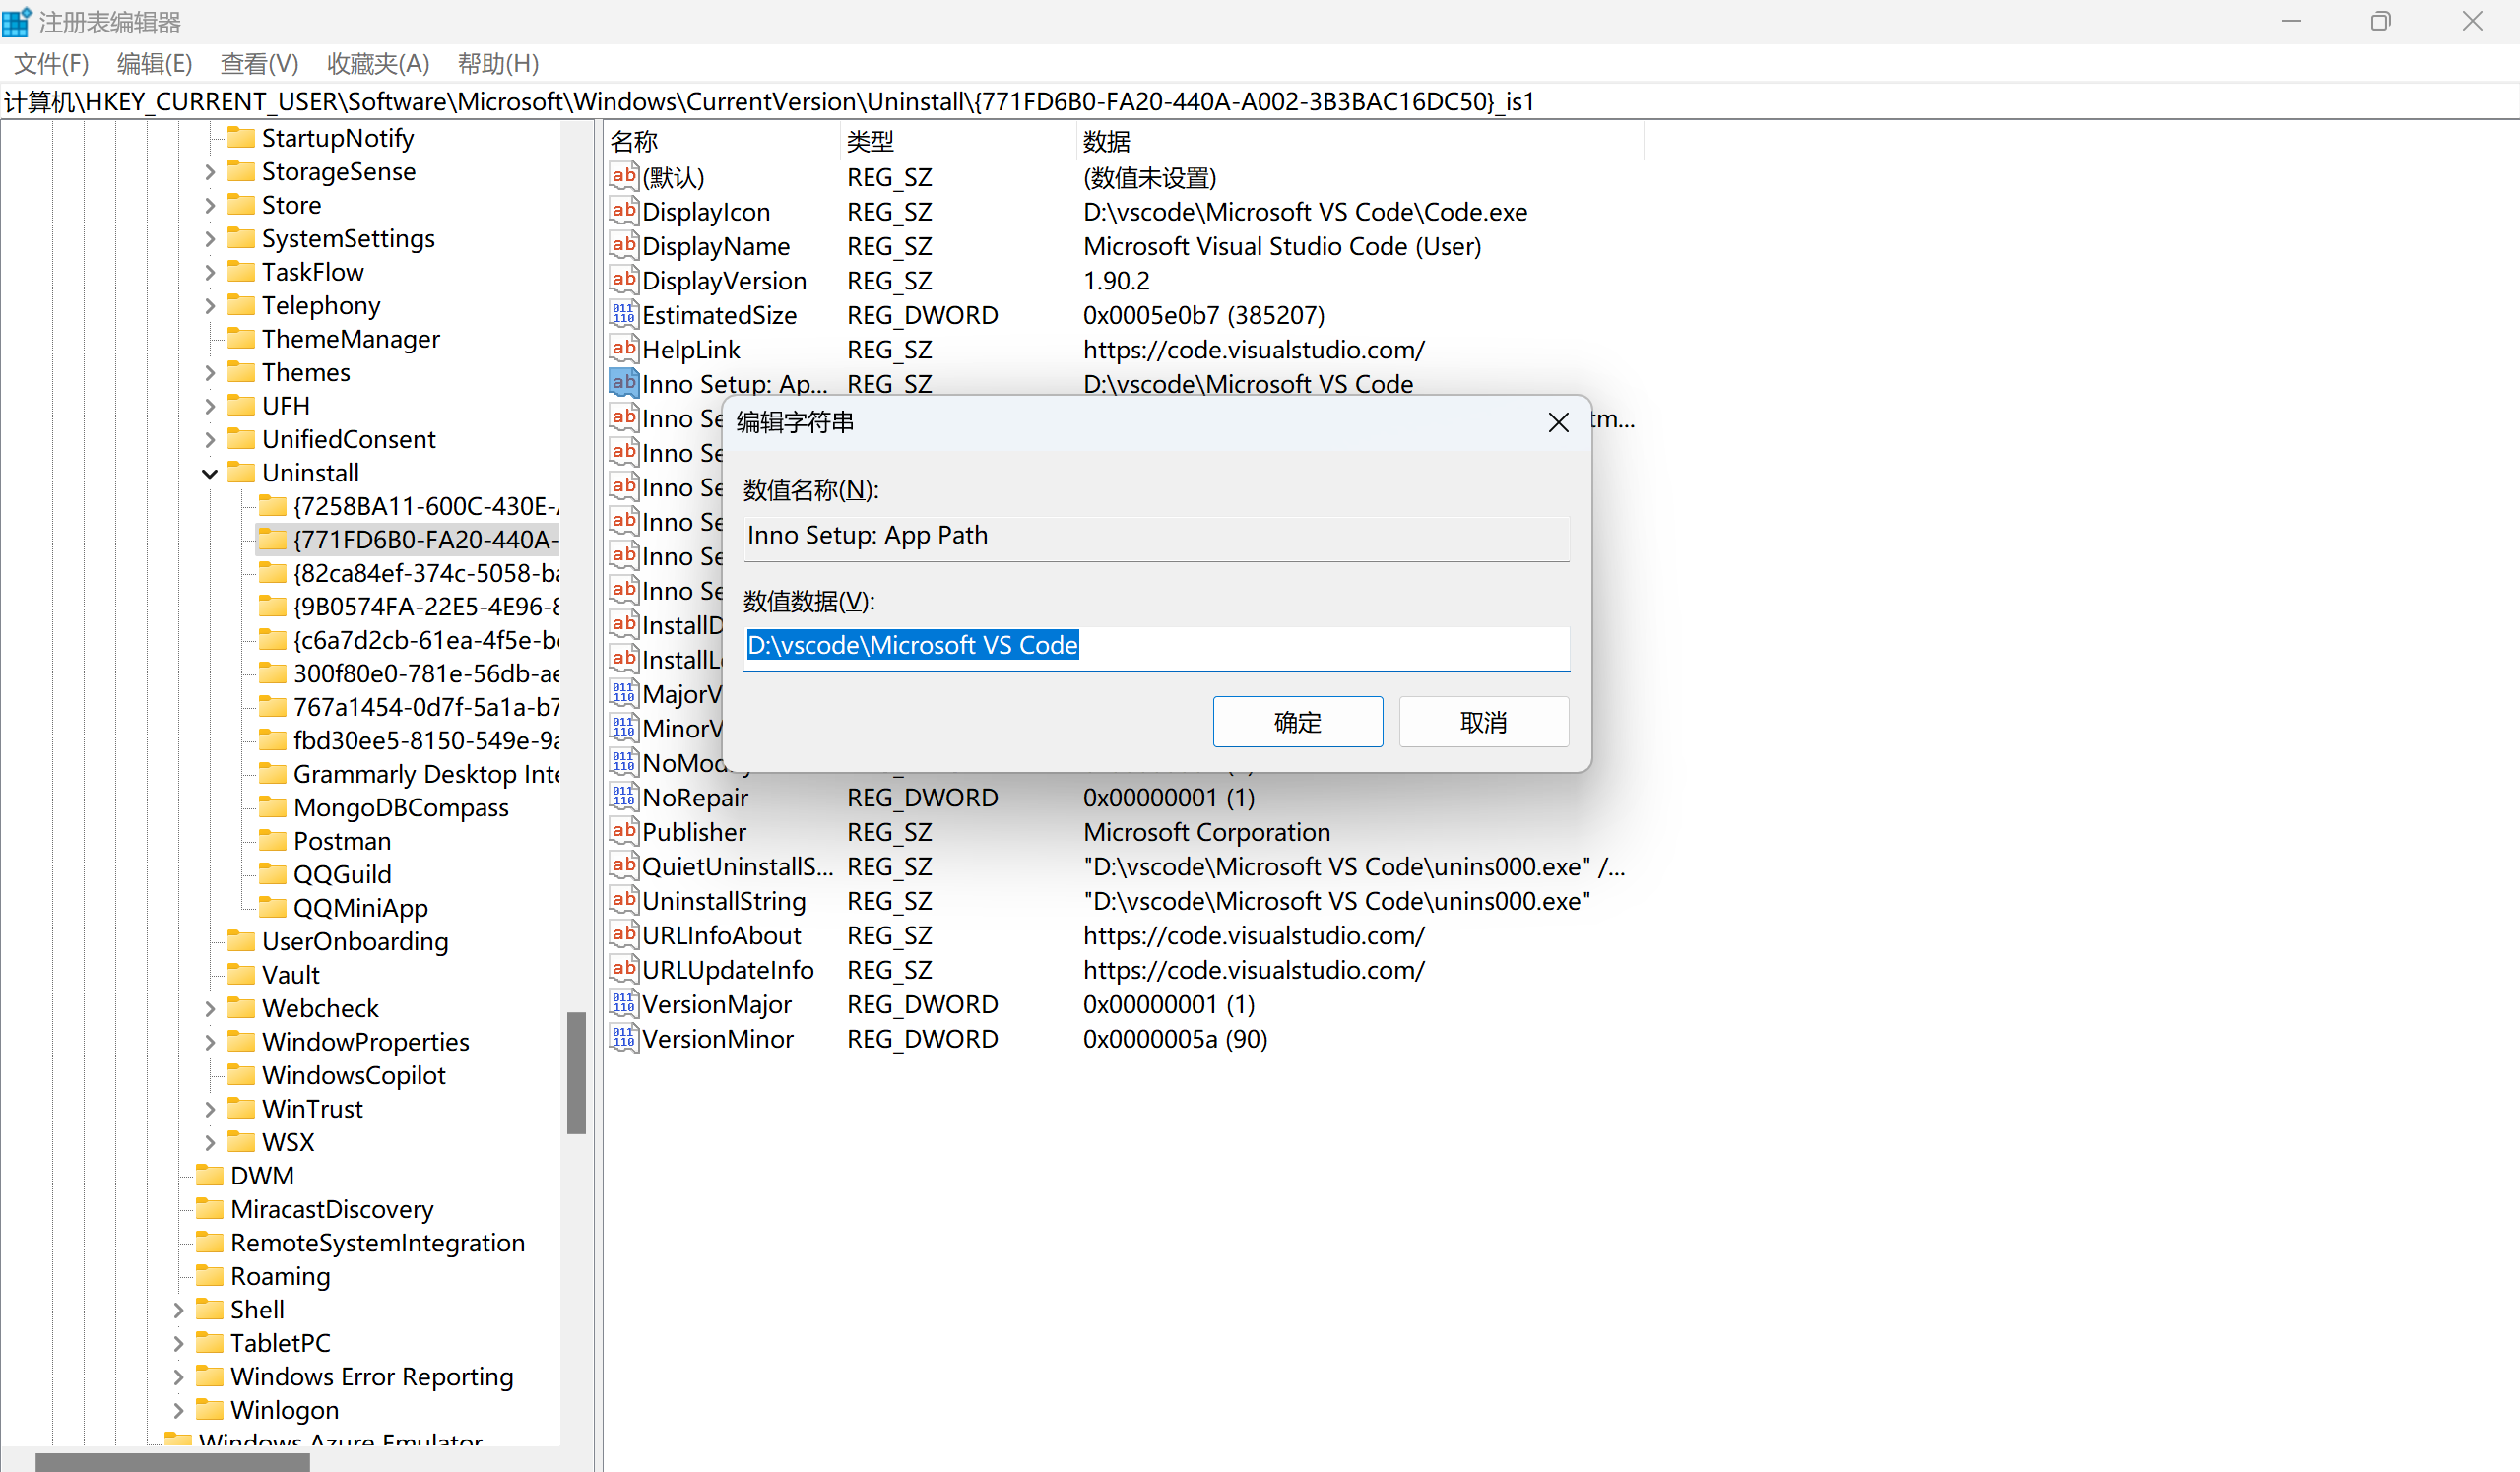Click the binary icon beside EstimatedSize value
Image resolution: width=2520 pixels, height=1472 pixels.
[x=624, y=315]
